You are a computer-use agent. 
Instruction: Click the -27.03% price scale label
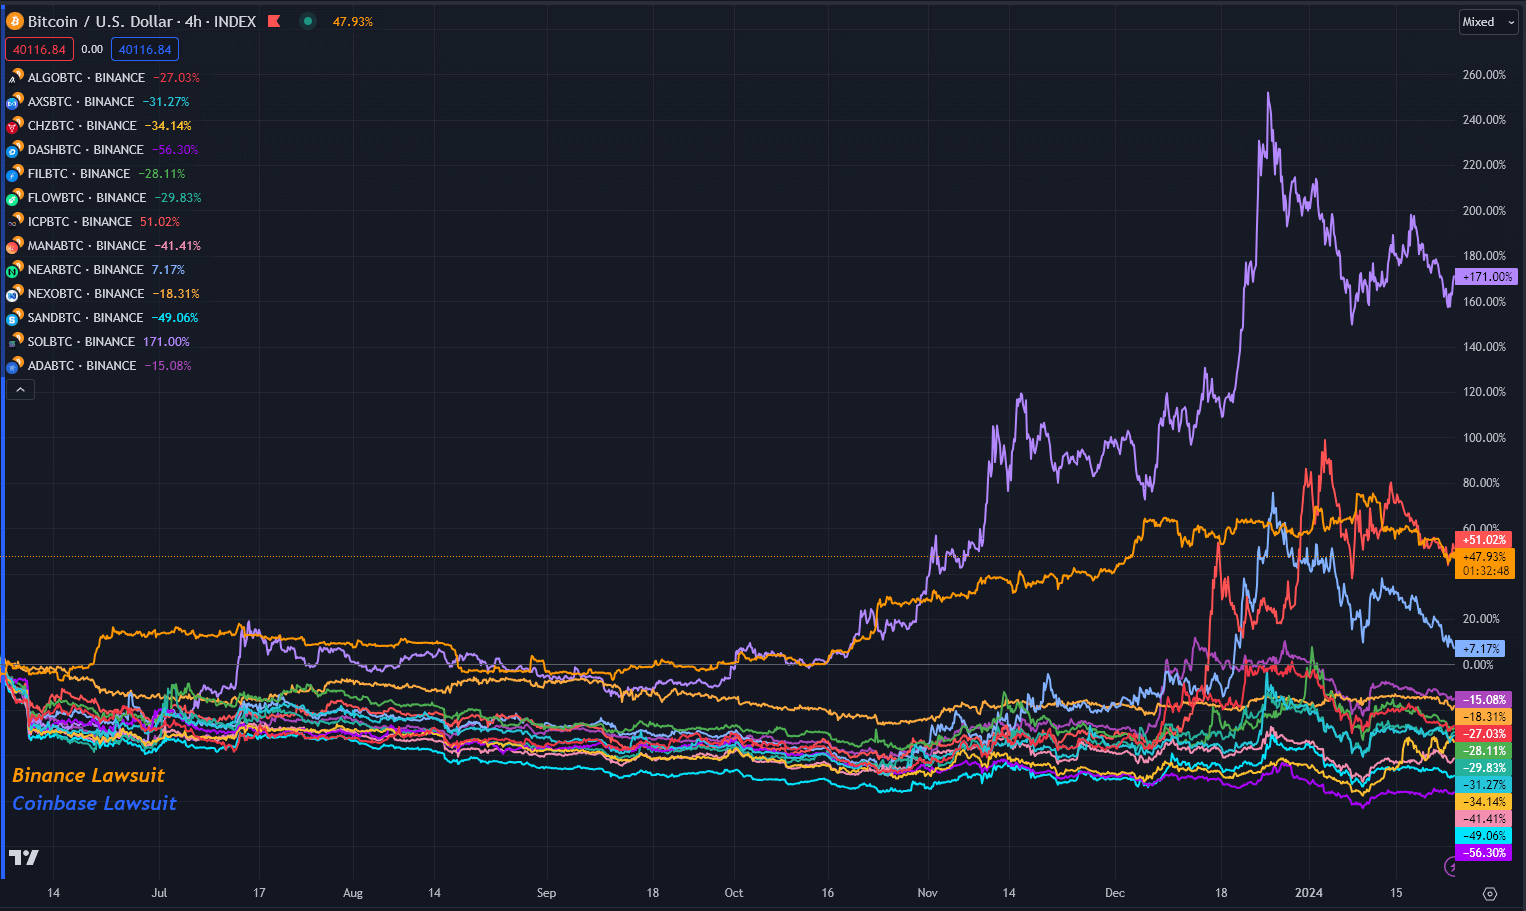click(x=1484, y=734)
